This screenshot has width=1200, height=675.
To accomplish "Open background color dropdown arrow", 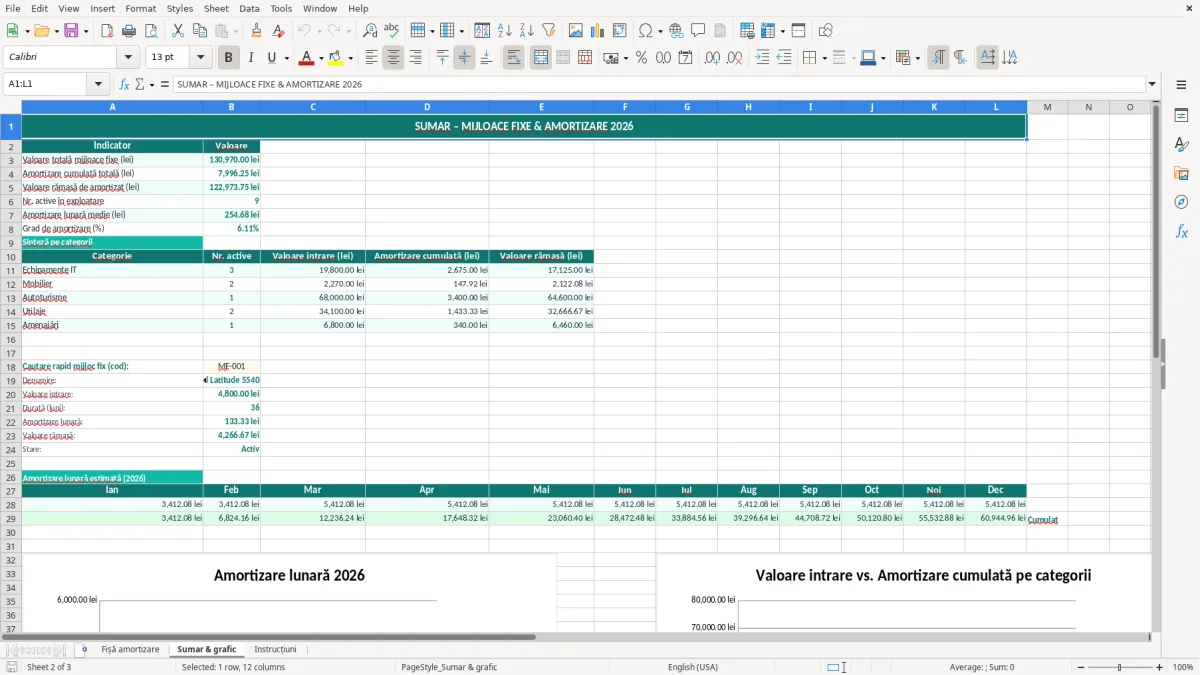I will (x=350, y=58).
